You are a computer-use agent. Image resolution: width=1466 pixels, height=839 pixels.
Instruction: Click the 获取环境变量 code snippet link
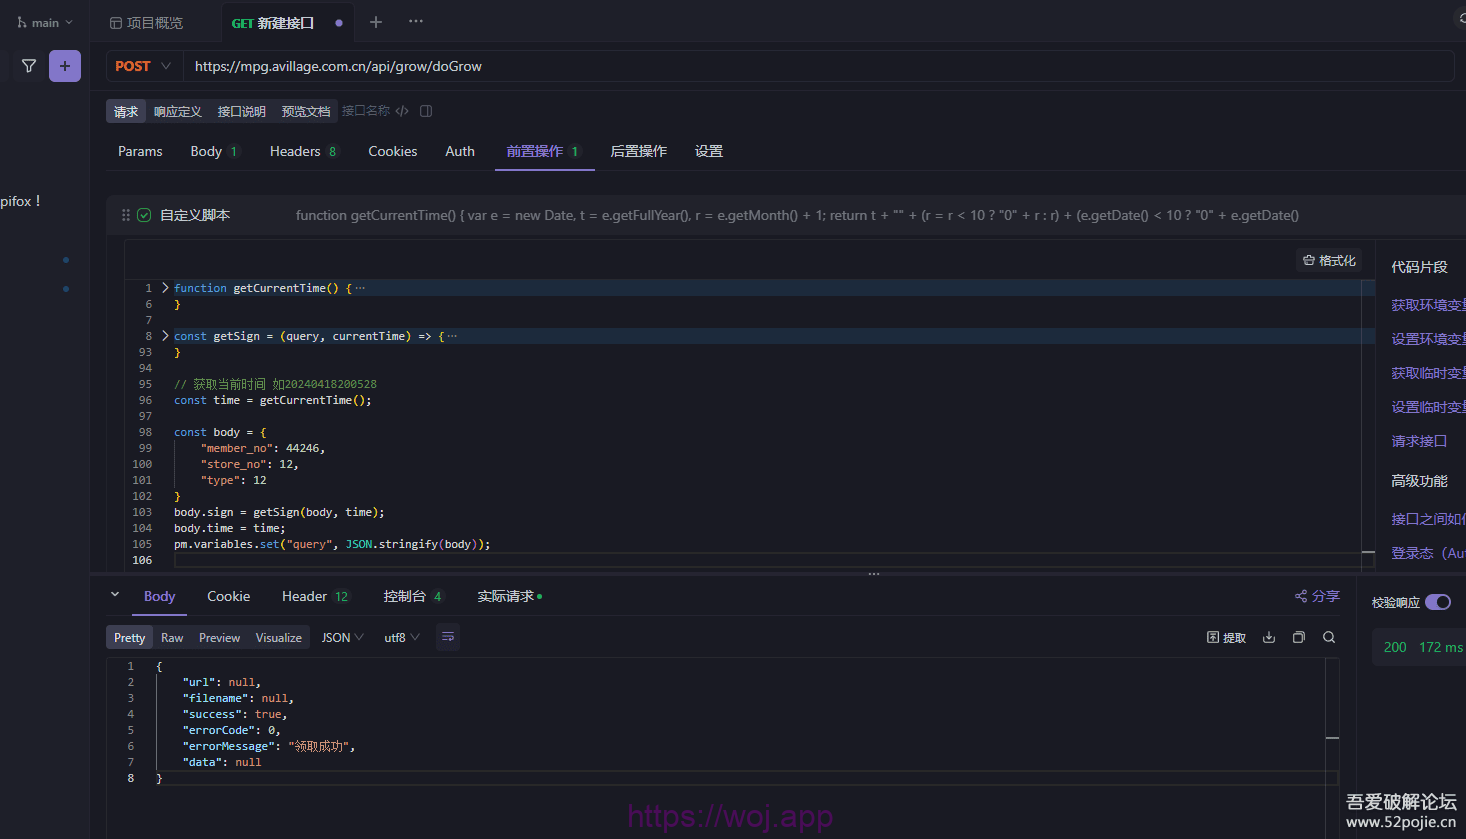click(1427, 305)
